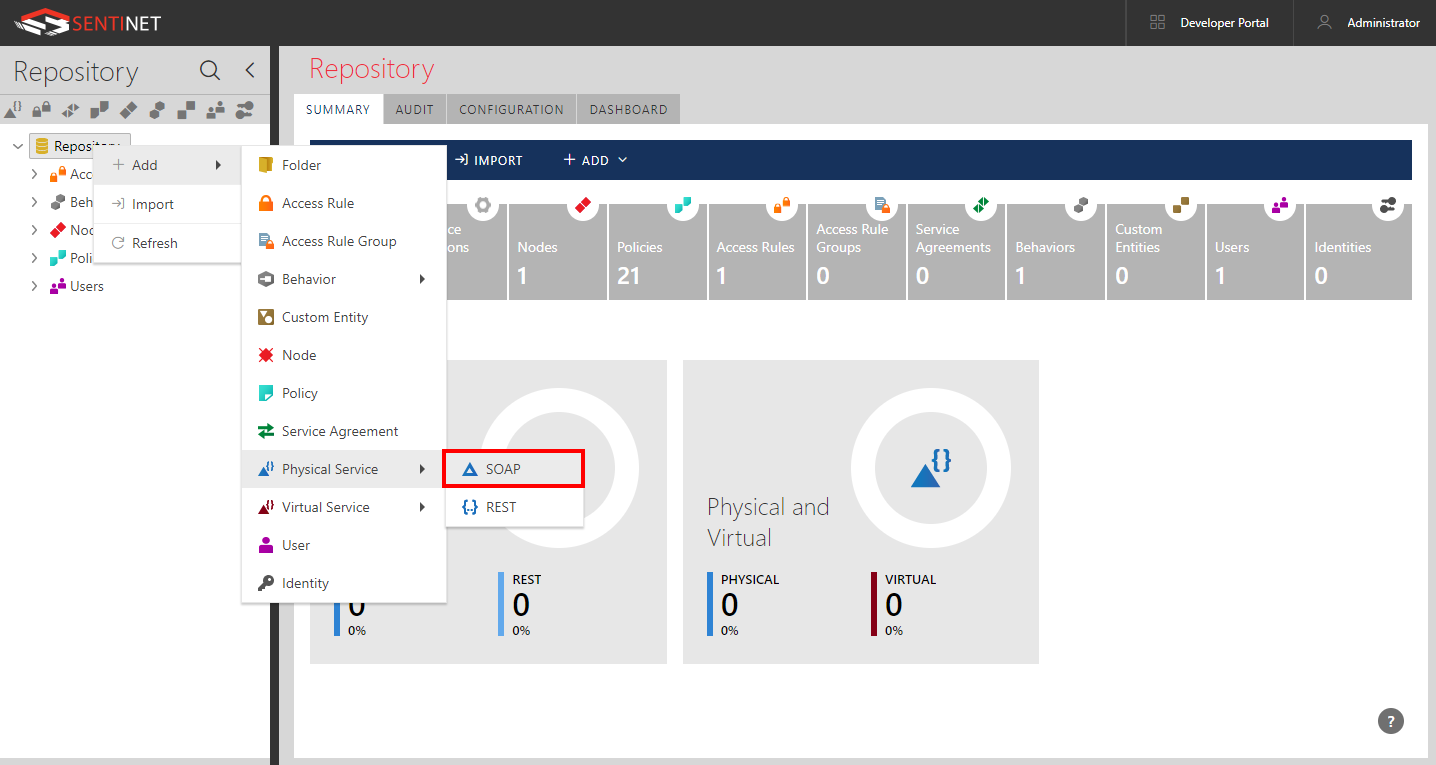The width and height of the screenshot is (1436, 765).
Task: Filter tree by users icon
Action: (215, 109)
